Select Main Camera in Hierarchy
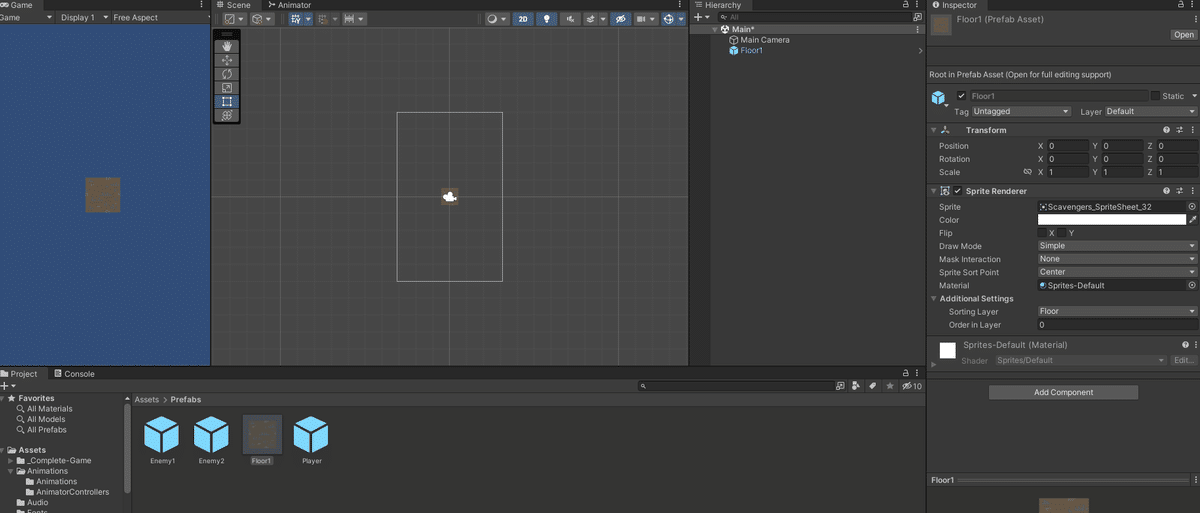This screenshot has height=513, width=1200. [764, 40]
